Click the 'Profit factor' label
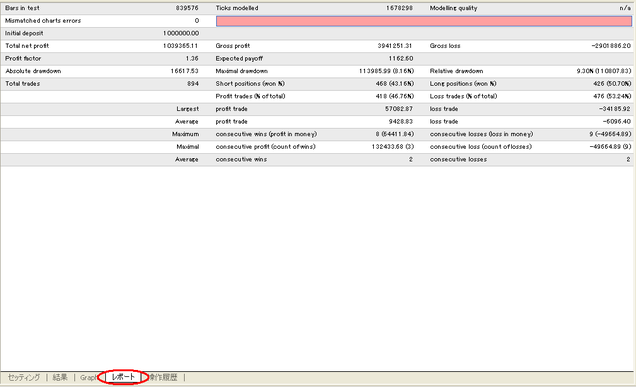 [23, 58]
